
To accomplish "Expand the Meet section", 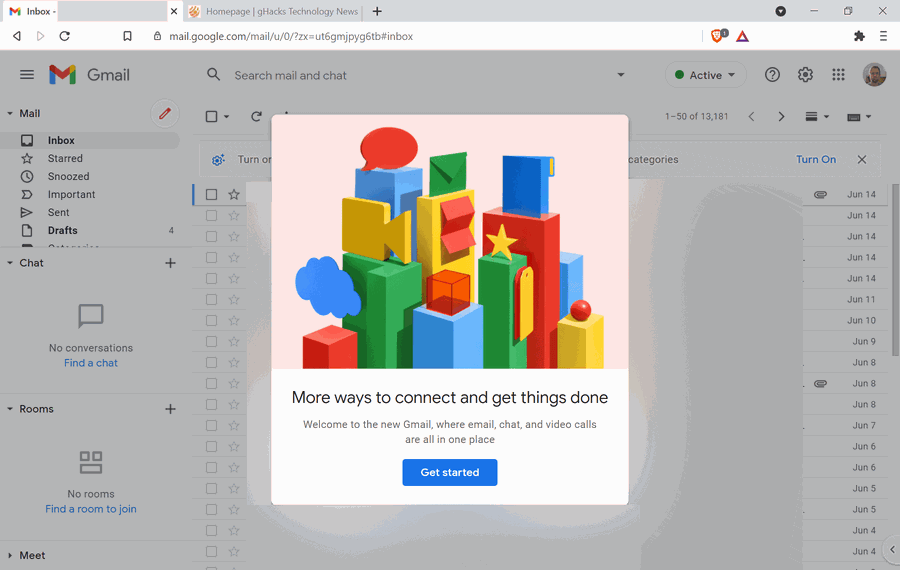I will (10, 555).
